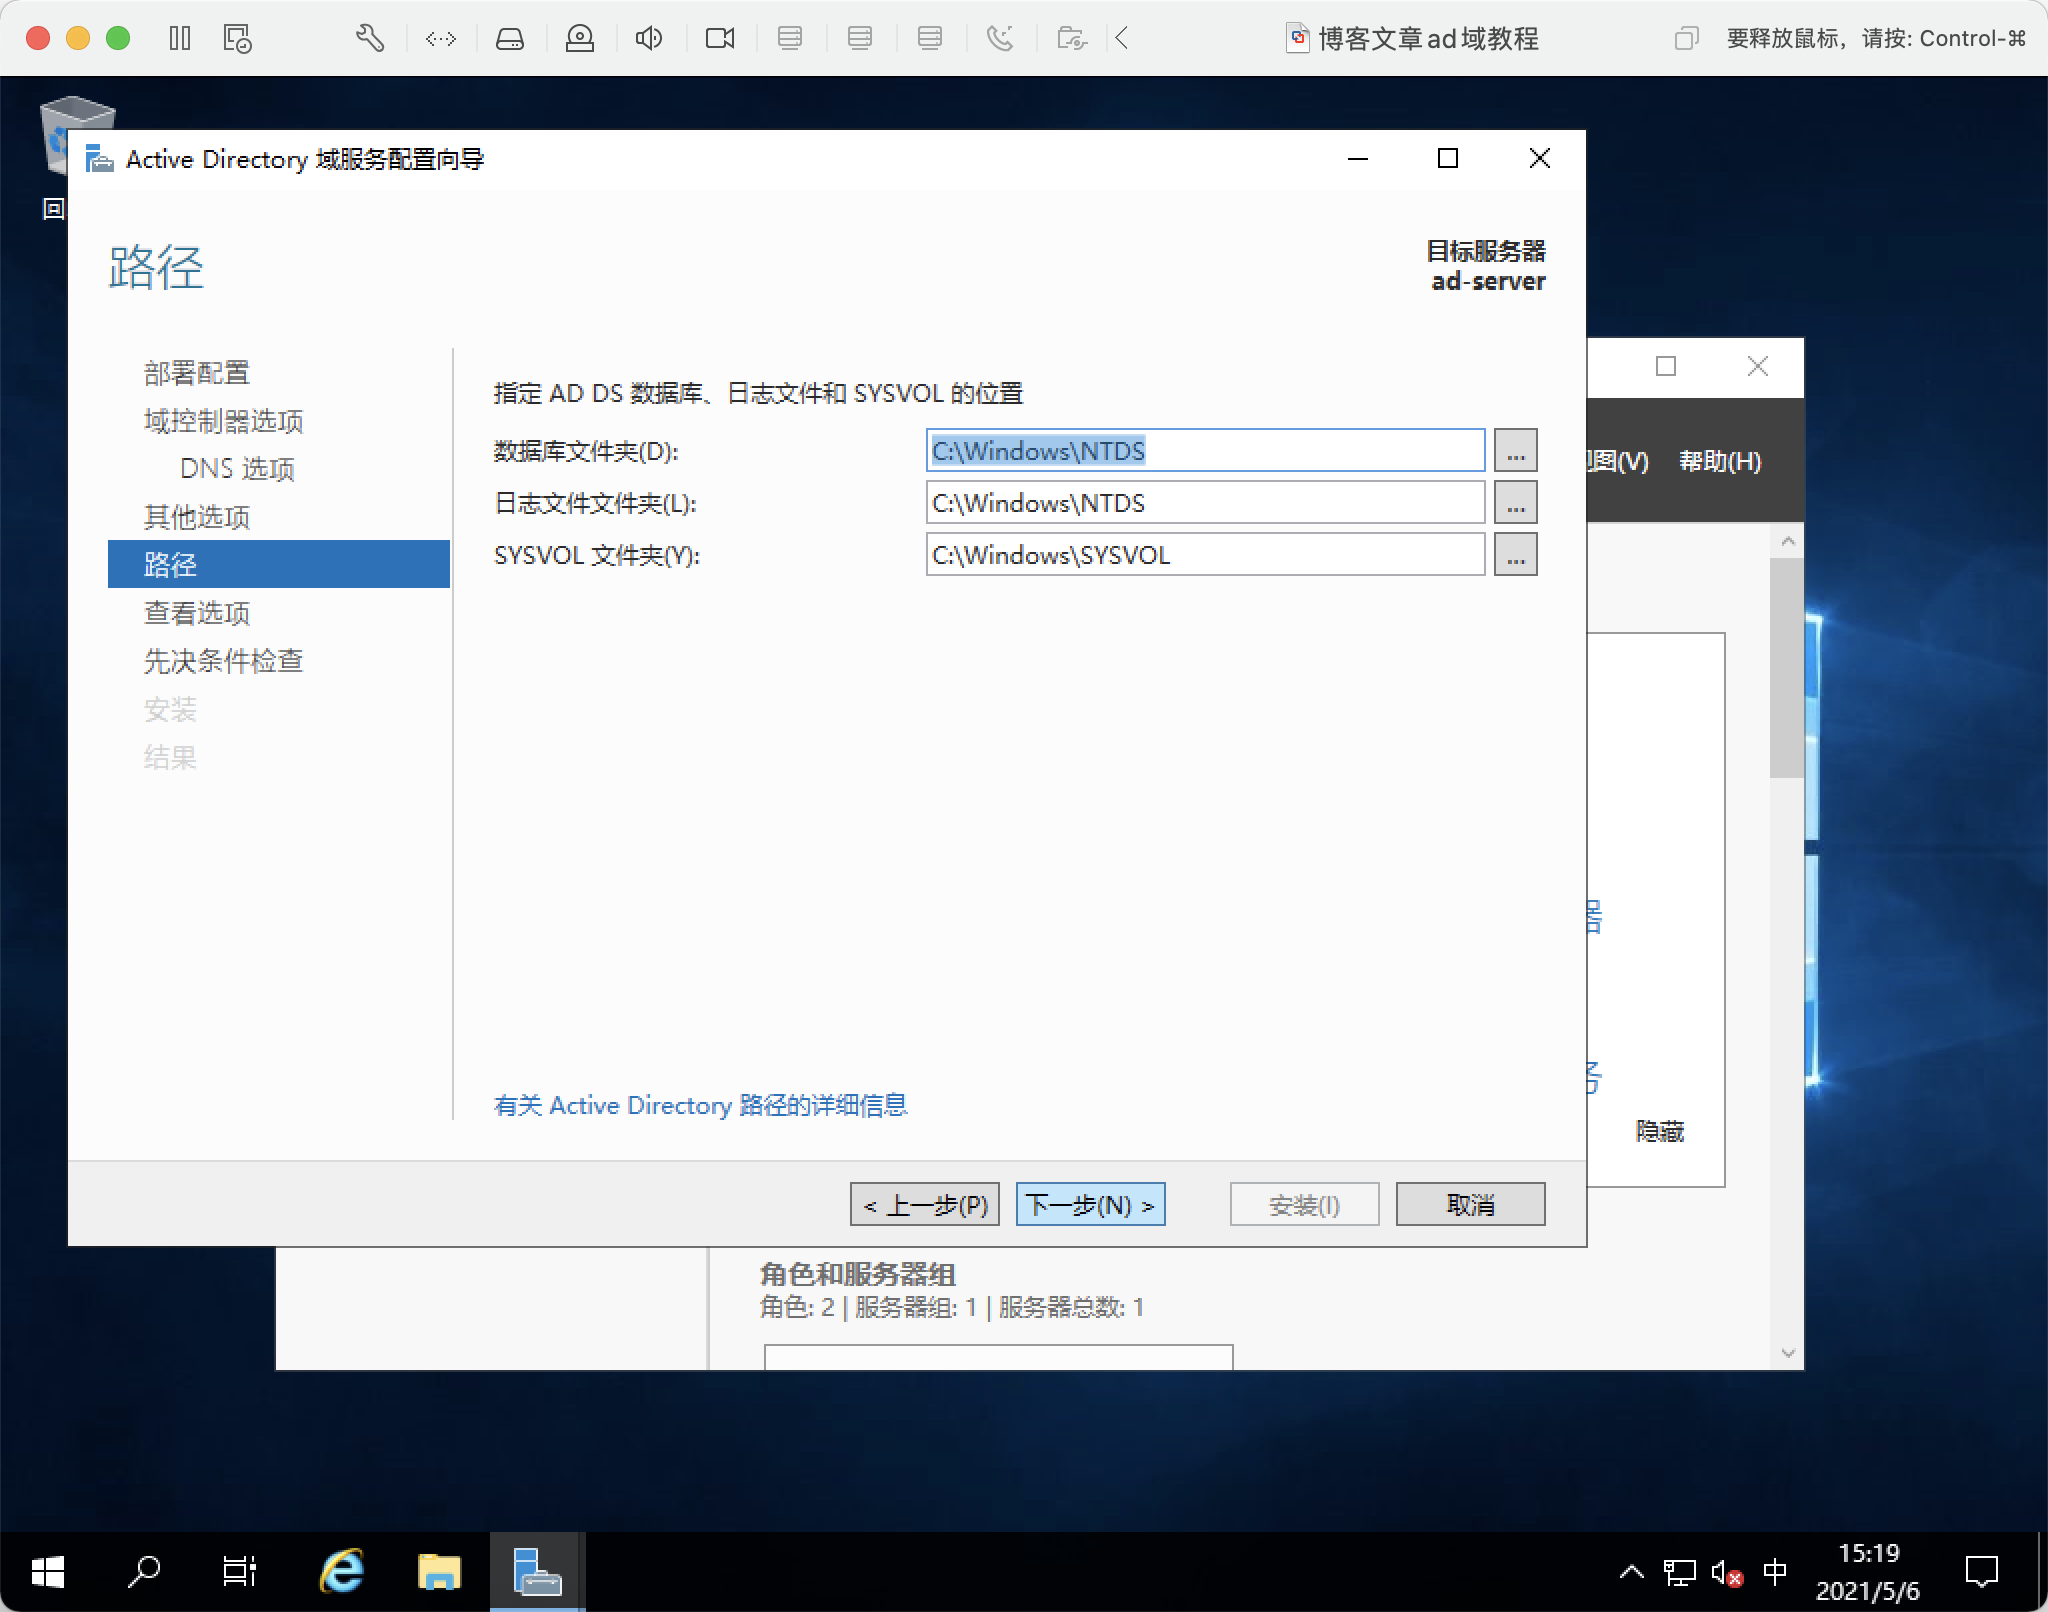This screenshot has width=2048, height=1612.
Task: Go to the 域控制器选项 step
Action: click(223, 421)
